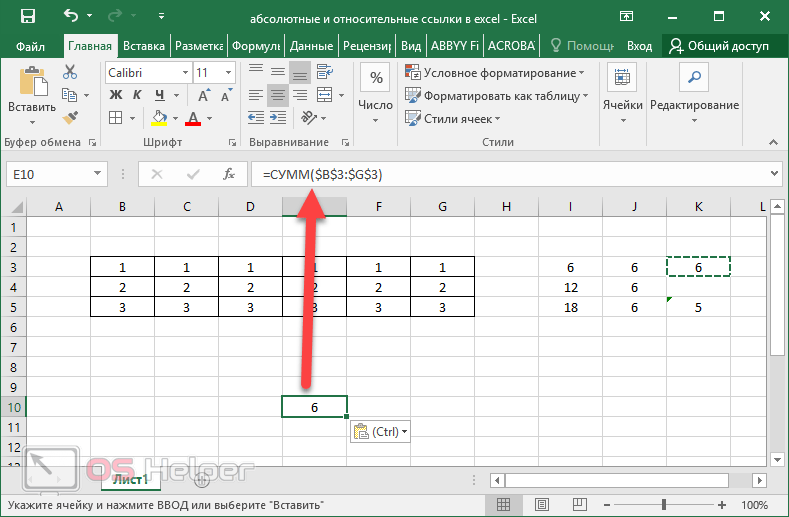The image size is (789, 517).
Task: Toggle bottom vertical alignment
Action: point(300,72)
